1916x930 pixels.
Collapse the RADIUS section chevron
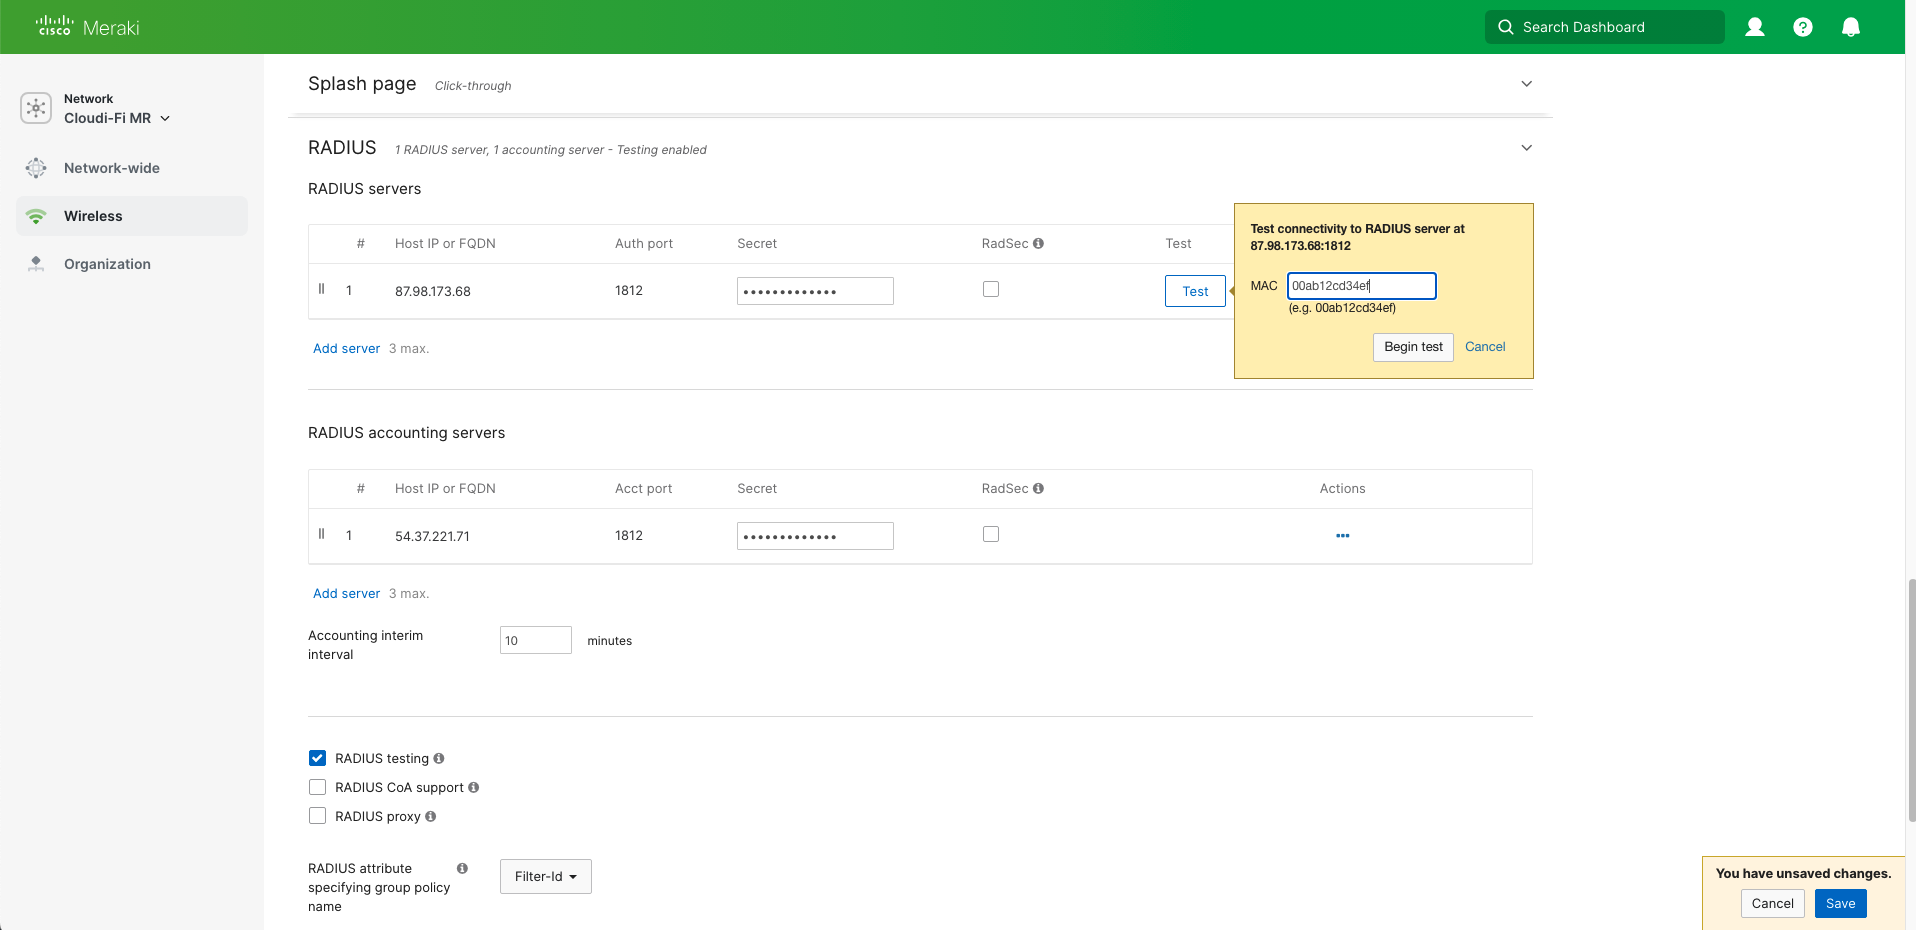1526,147
